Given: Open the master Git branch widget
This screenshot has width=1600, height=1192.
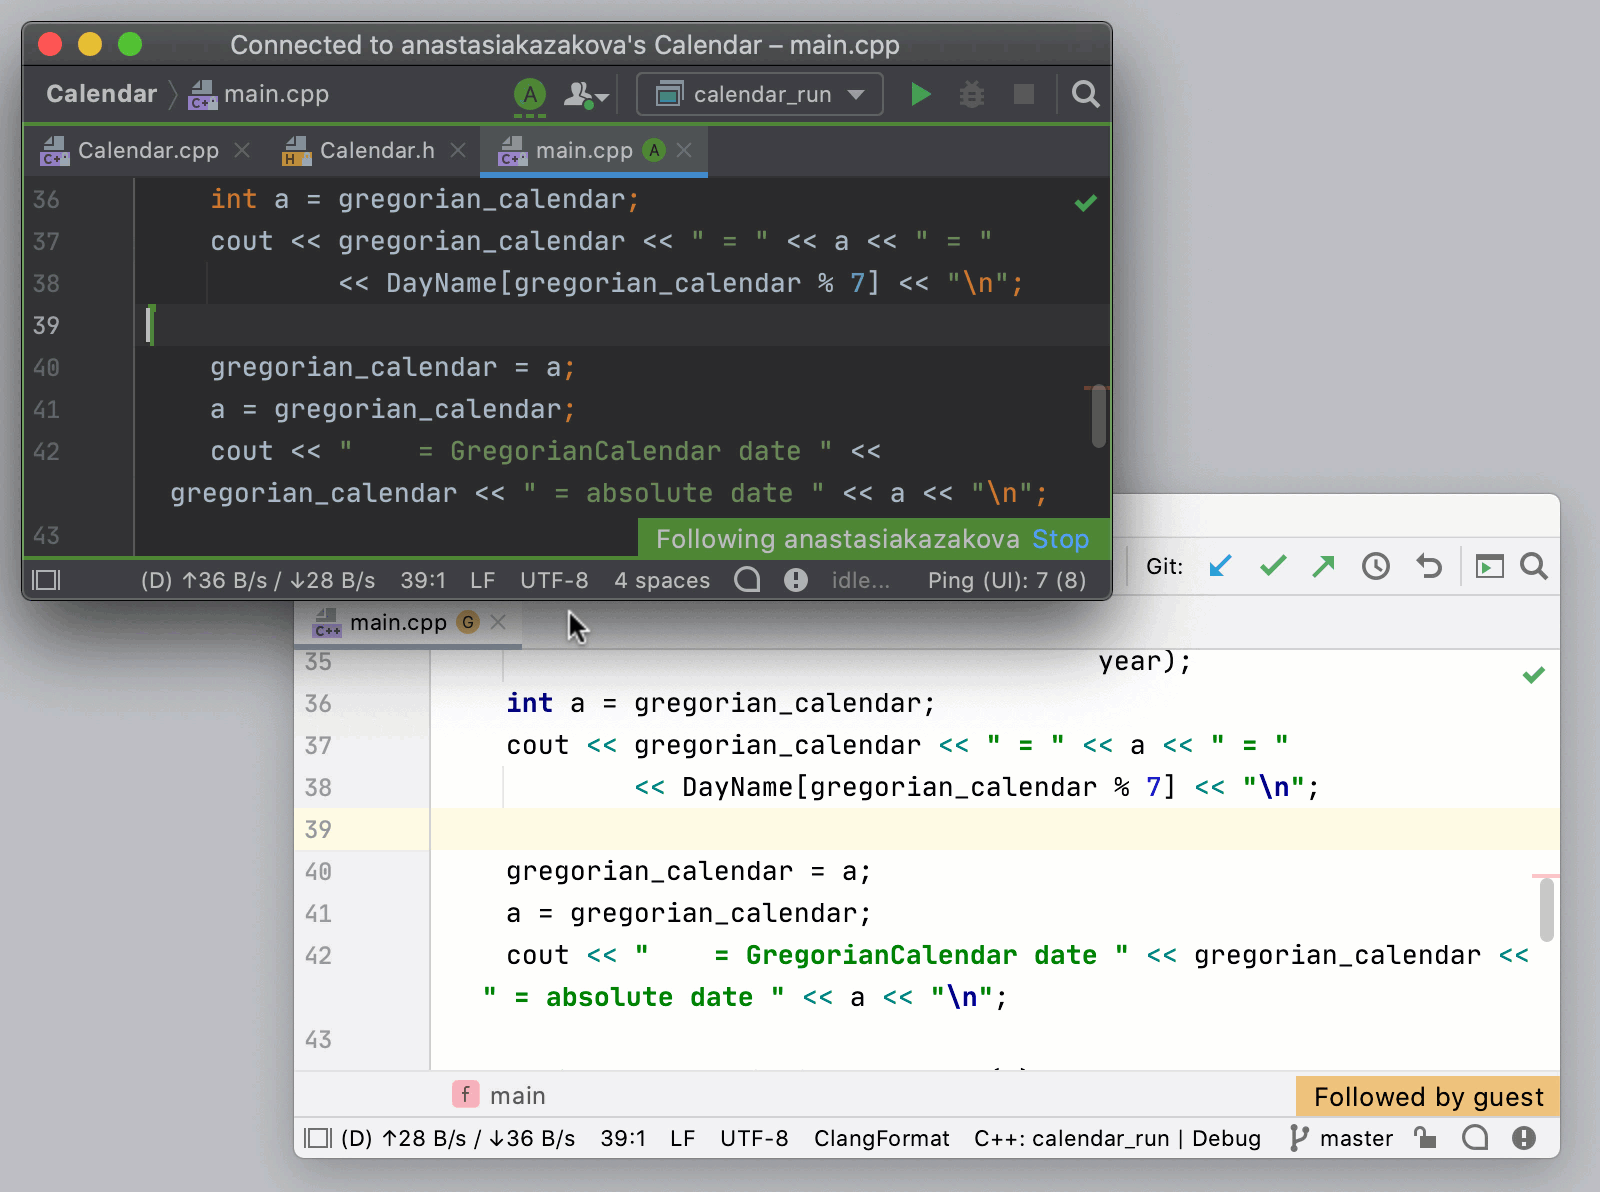Looking at the screenshot, I should point(1341,1138).
